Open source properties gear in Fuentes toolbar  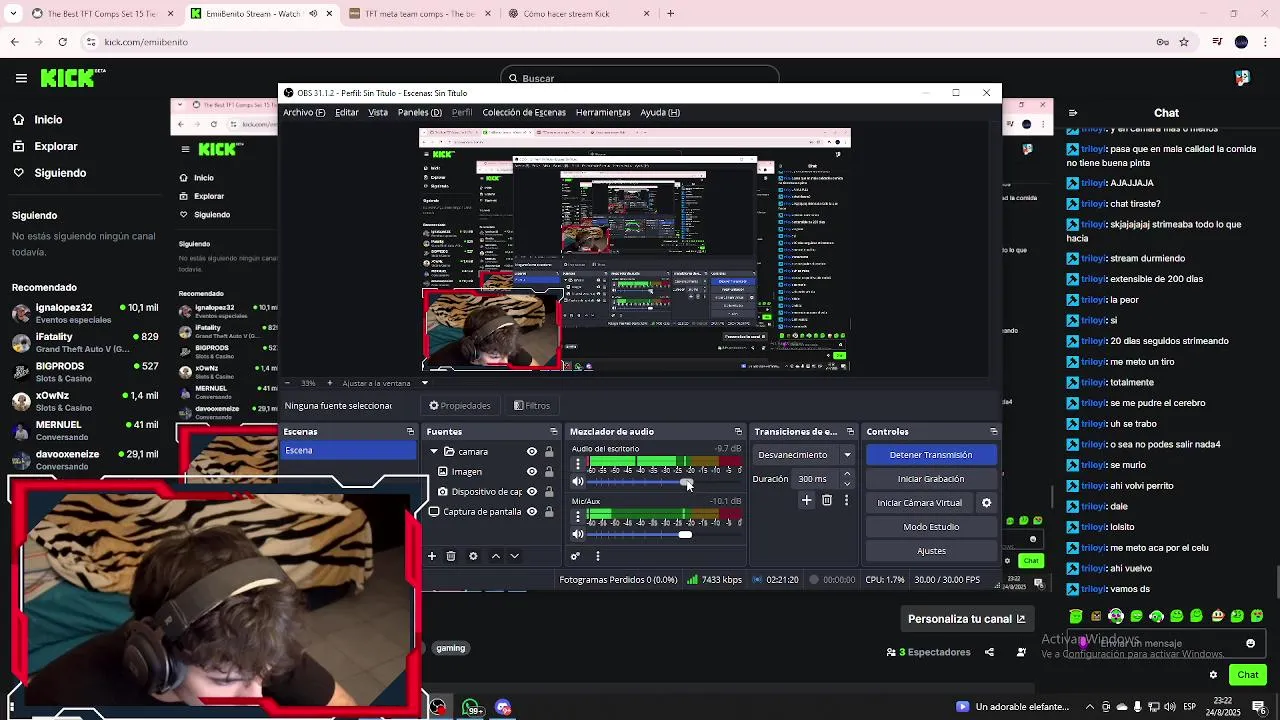click(473, 556)
